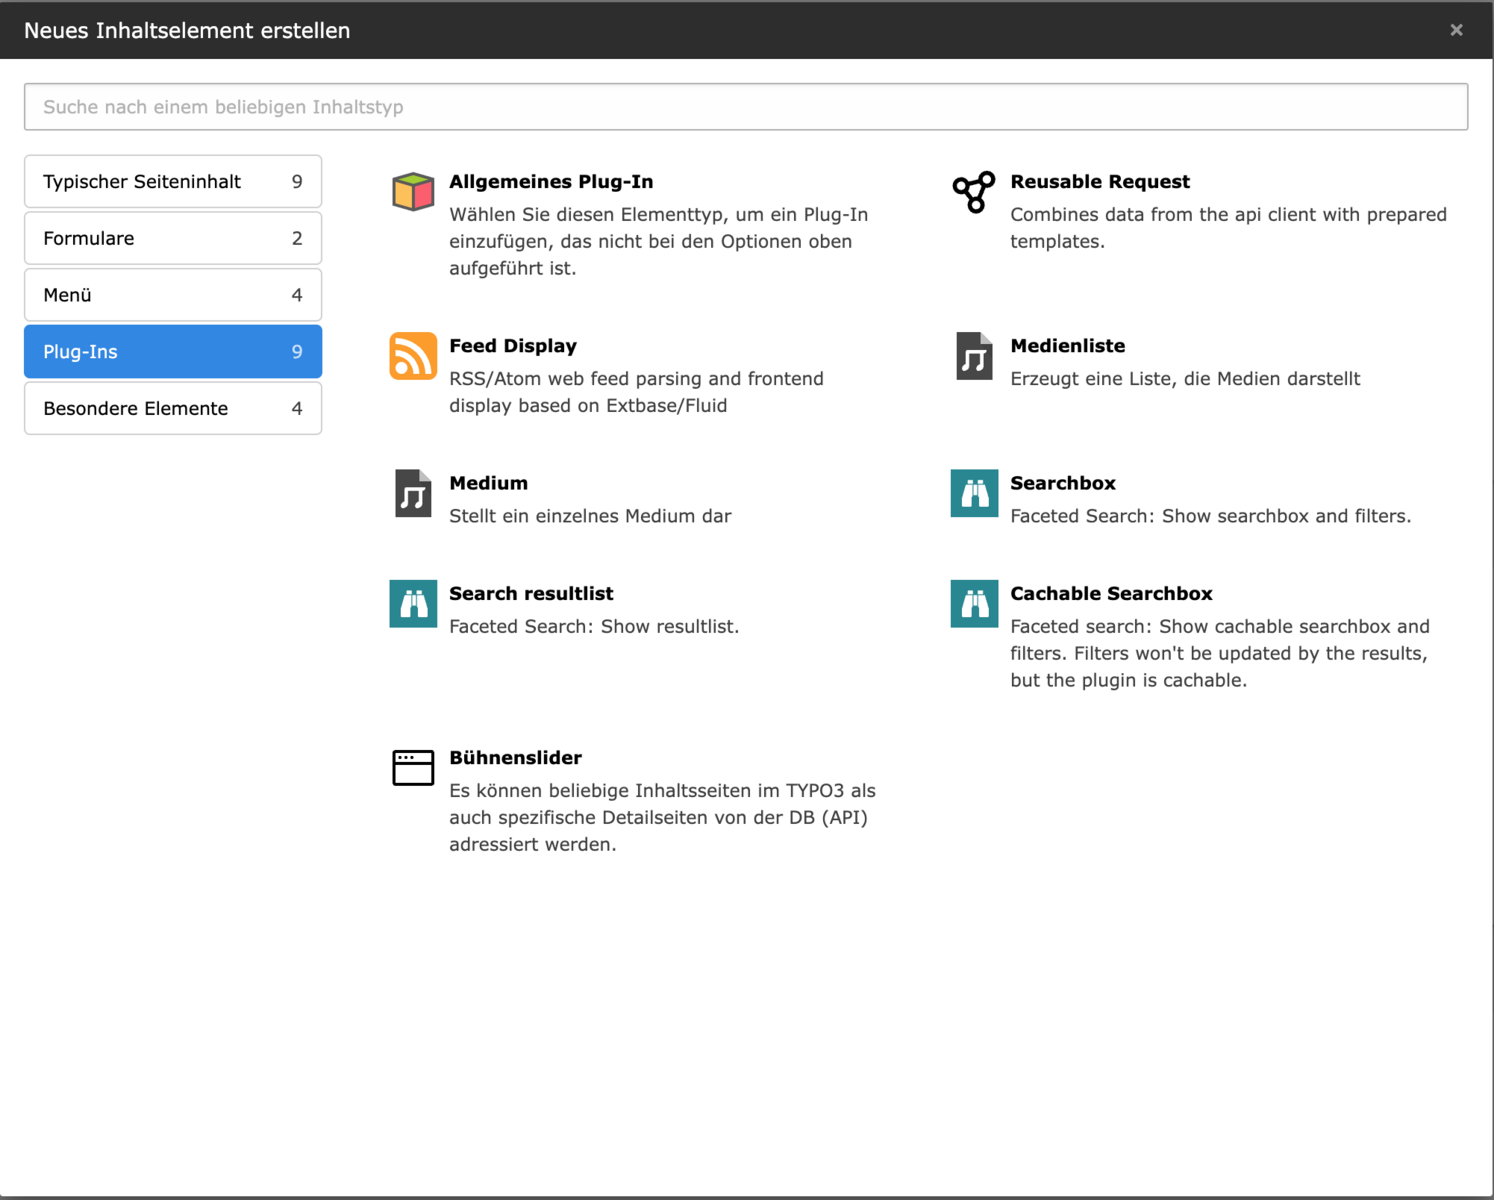
Task: Open the Formulare category
Action: click(x=173, y=238)
